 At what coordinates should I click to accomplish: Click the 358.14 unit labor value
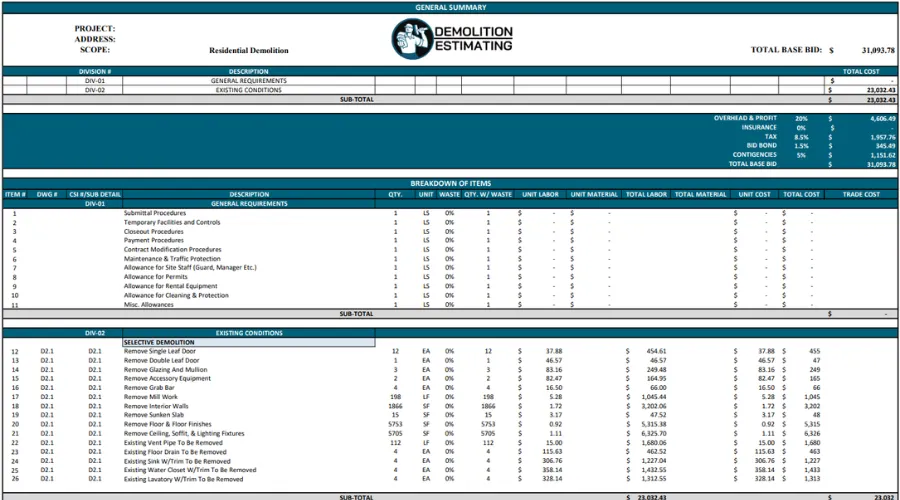[552, 470]
